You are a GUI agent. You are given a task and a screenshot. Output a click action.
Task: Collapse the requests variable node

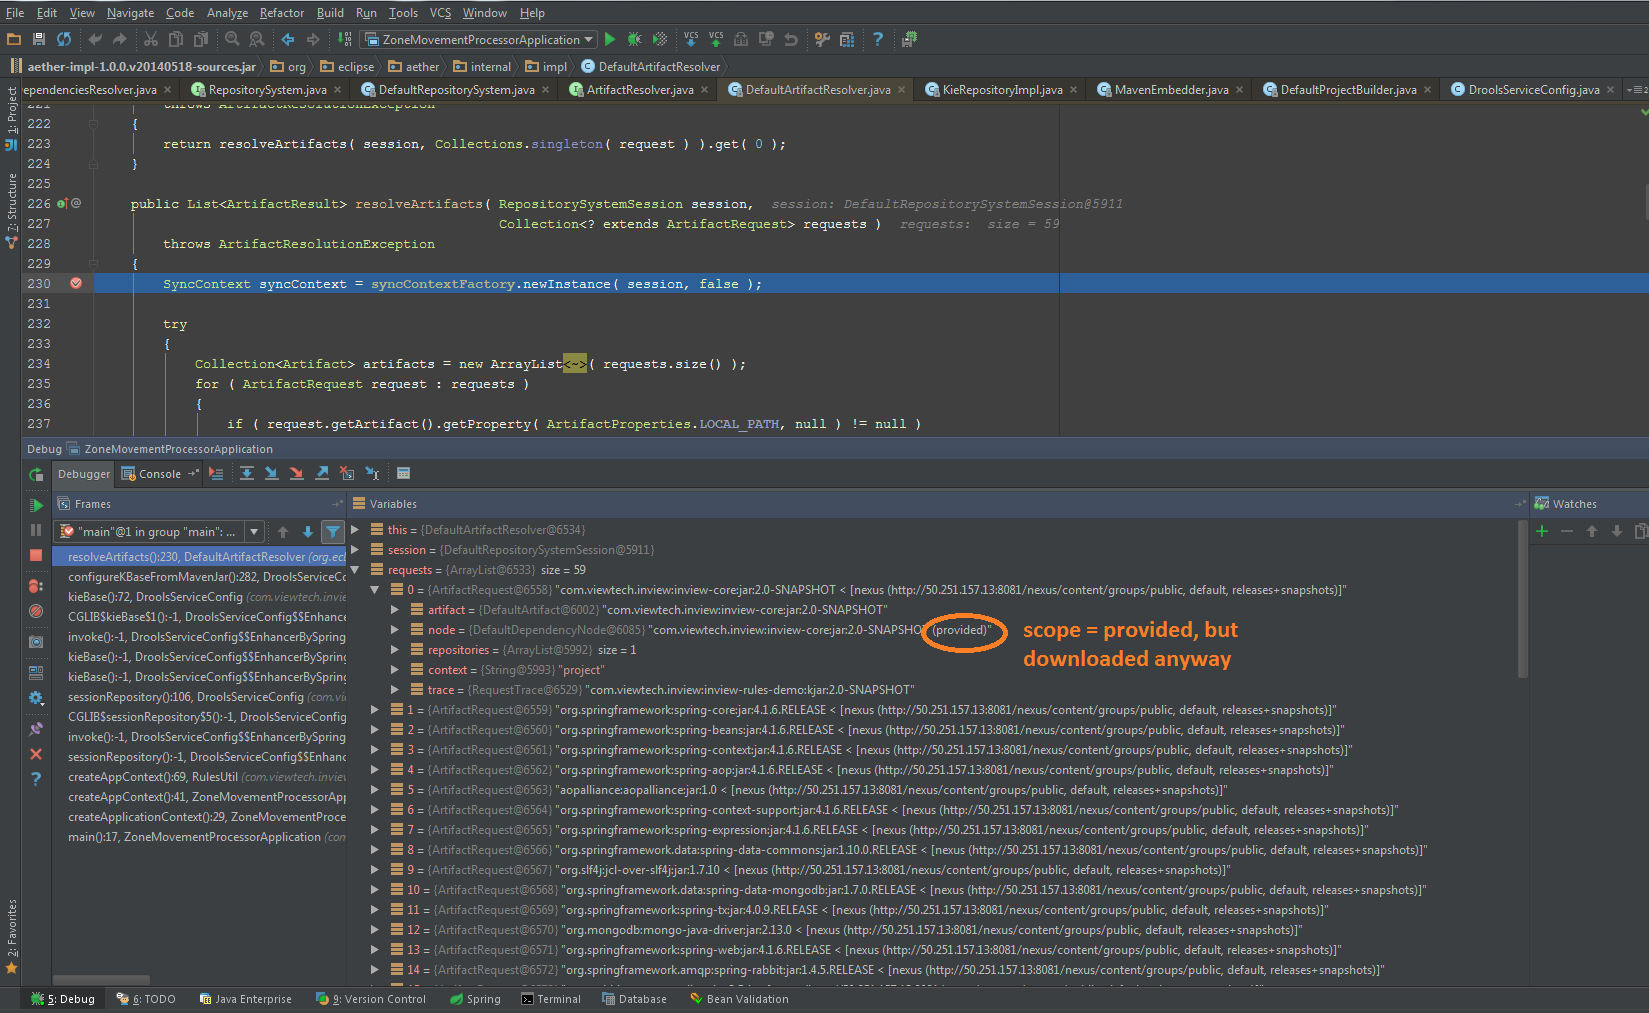[355, 570]
